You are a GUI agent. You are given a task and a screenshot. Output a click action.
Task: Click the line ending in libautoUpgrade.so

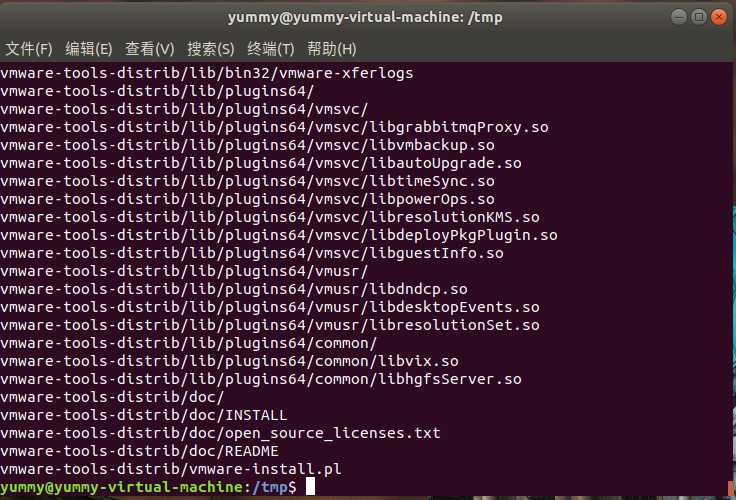tap(261, 163)
